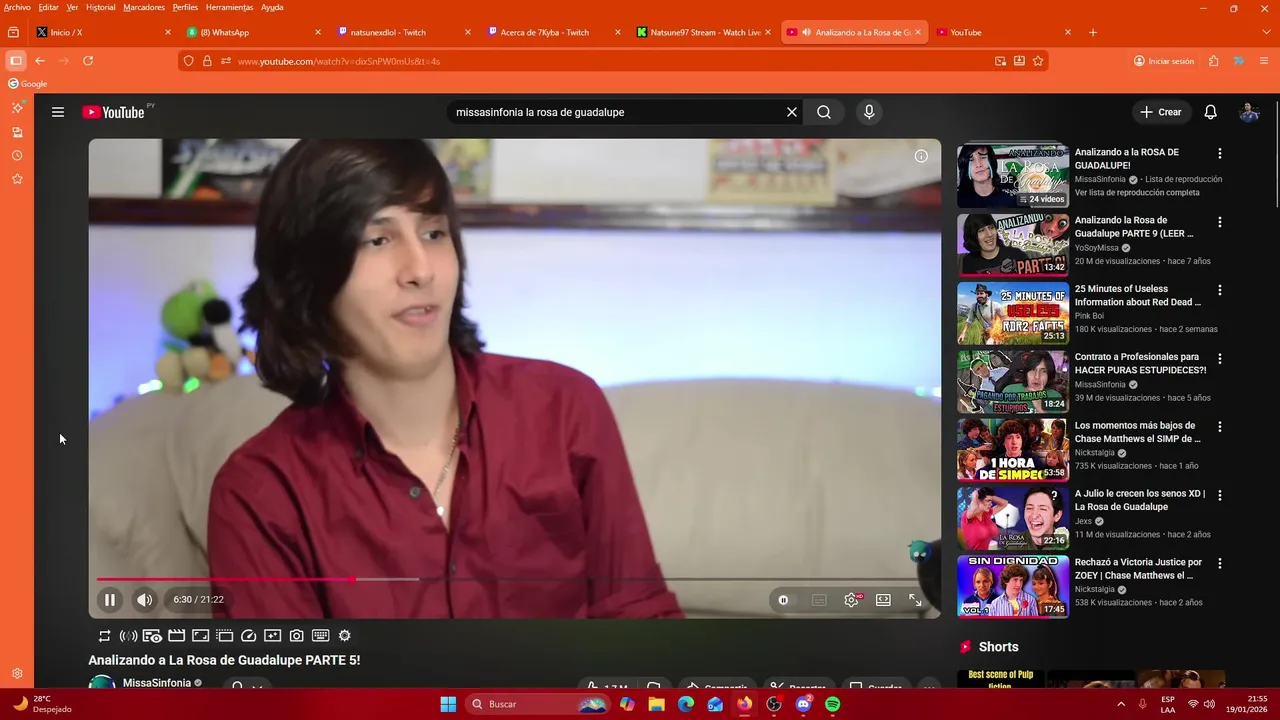Open the account avatar menu
Image resolution: width=1280 pixels, height=720 pixels.
pos(1249,112)
